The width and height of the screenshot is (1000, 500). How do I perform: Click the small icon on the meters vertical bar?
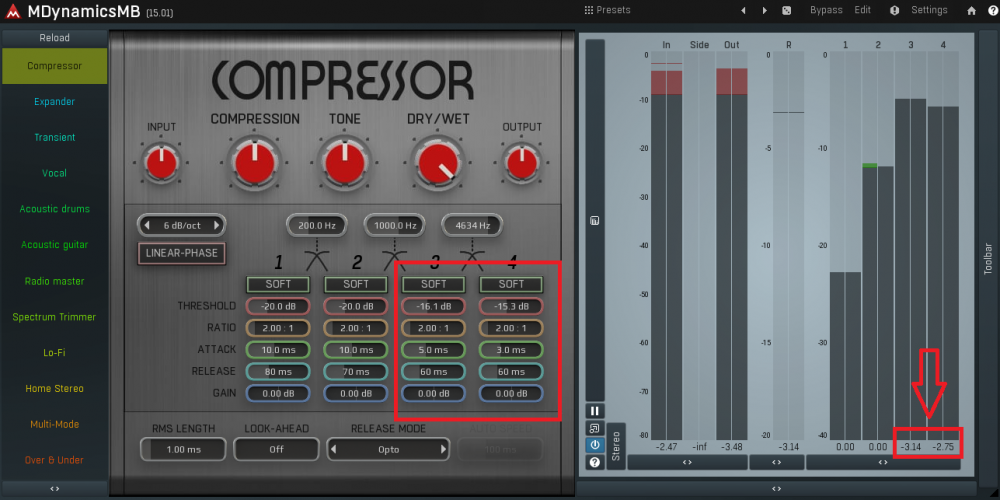point(594,221)
